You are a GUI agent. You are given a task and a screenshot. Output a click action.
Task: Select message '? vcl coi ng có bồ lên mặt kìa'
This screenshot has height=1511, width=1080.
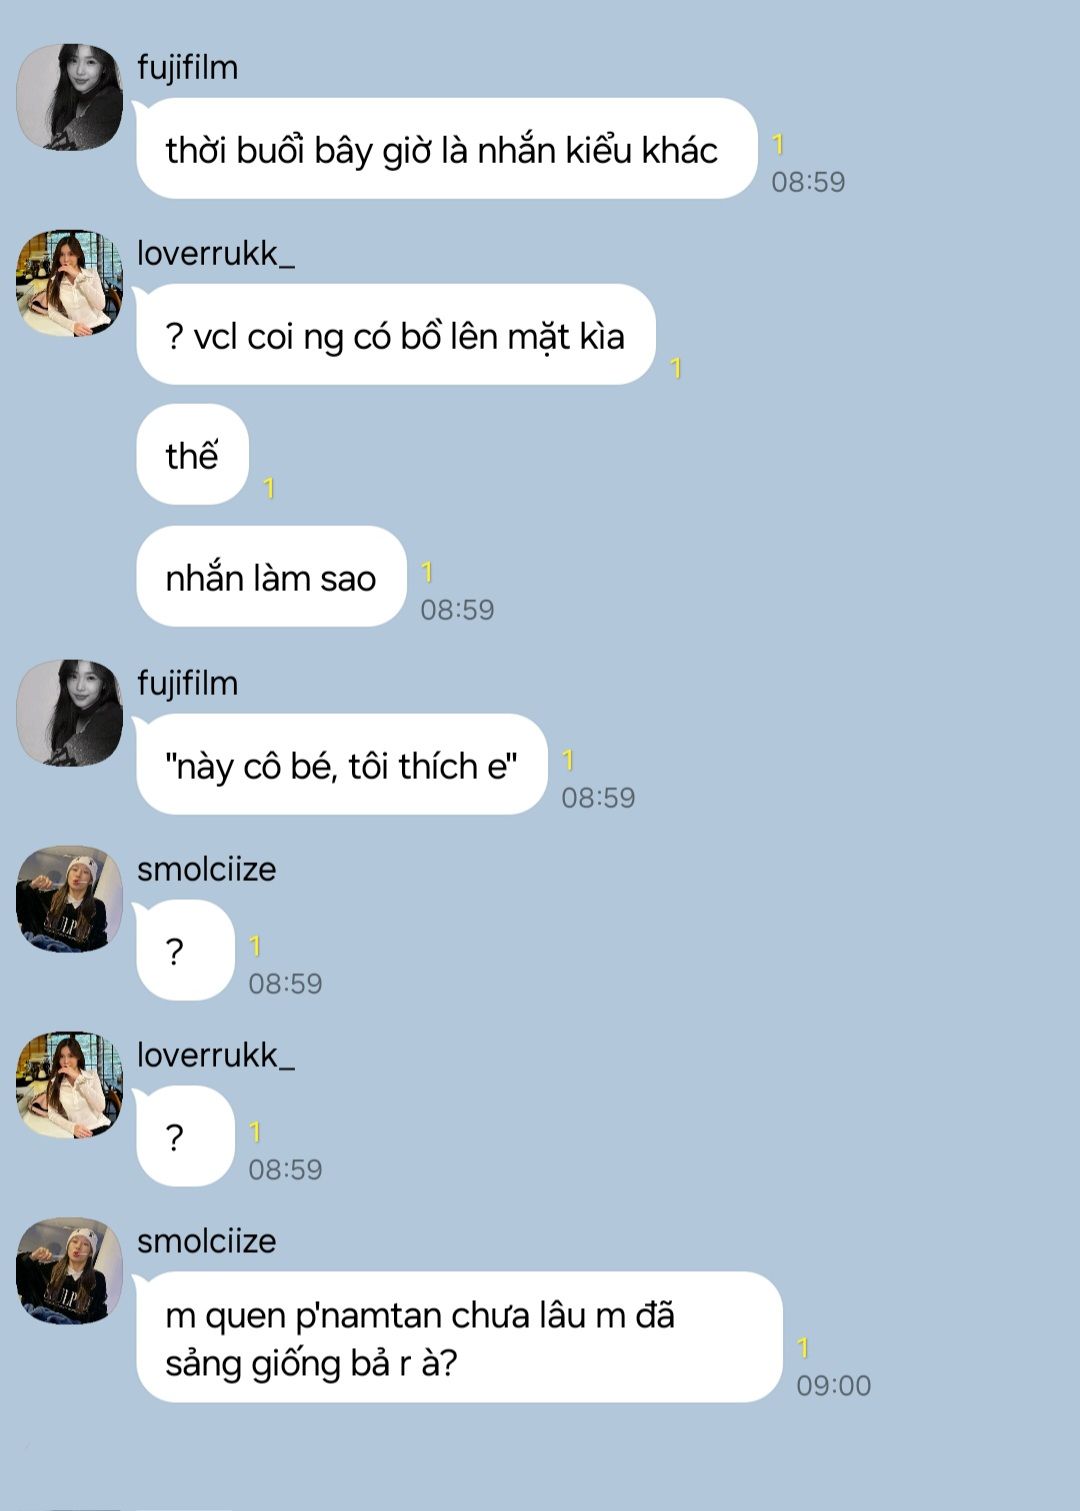pos(395,335)
